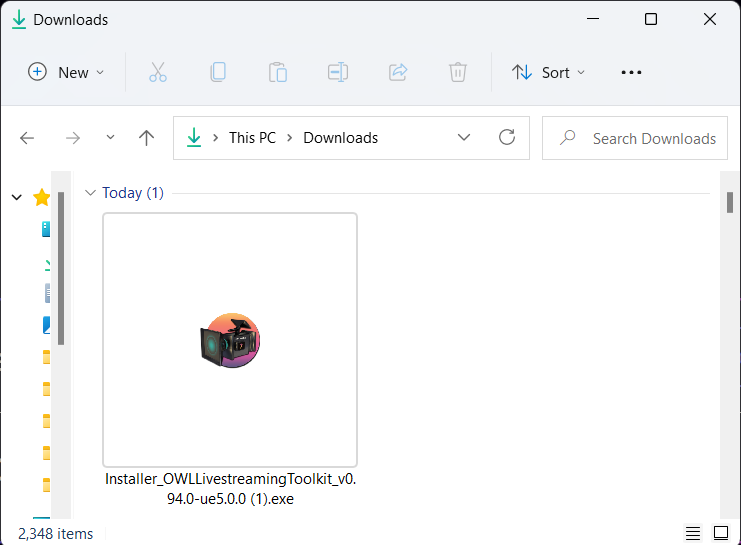Screen dimensions: 741x545
Task: Click the green download icon in address bar
Action: pos(194,138)
